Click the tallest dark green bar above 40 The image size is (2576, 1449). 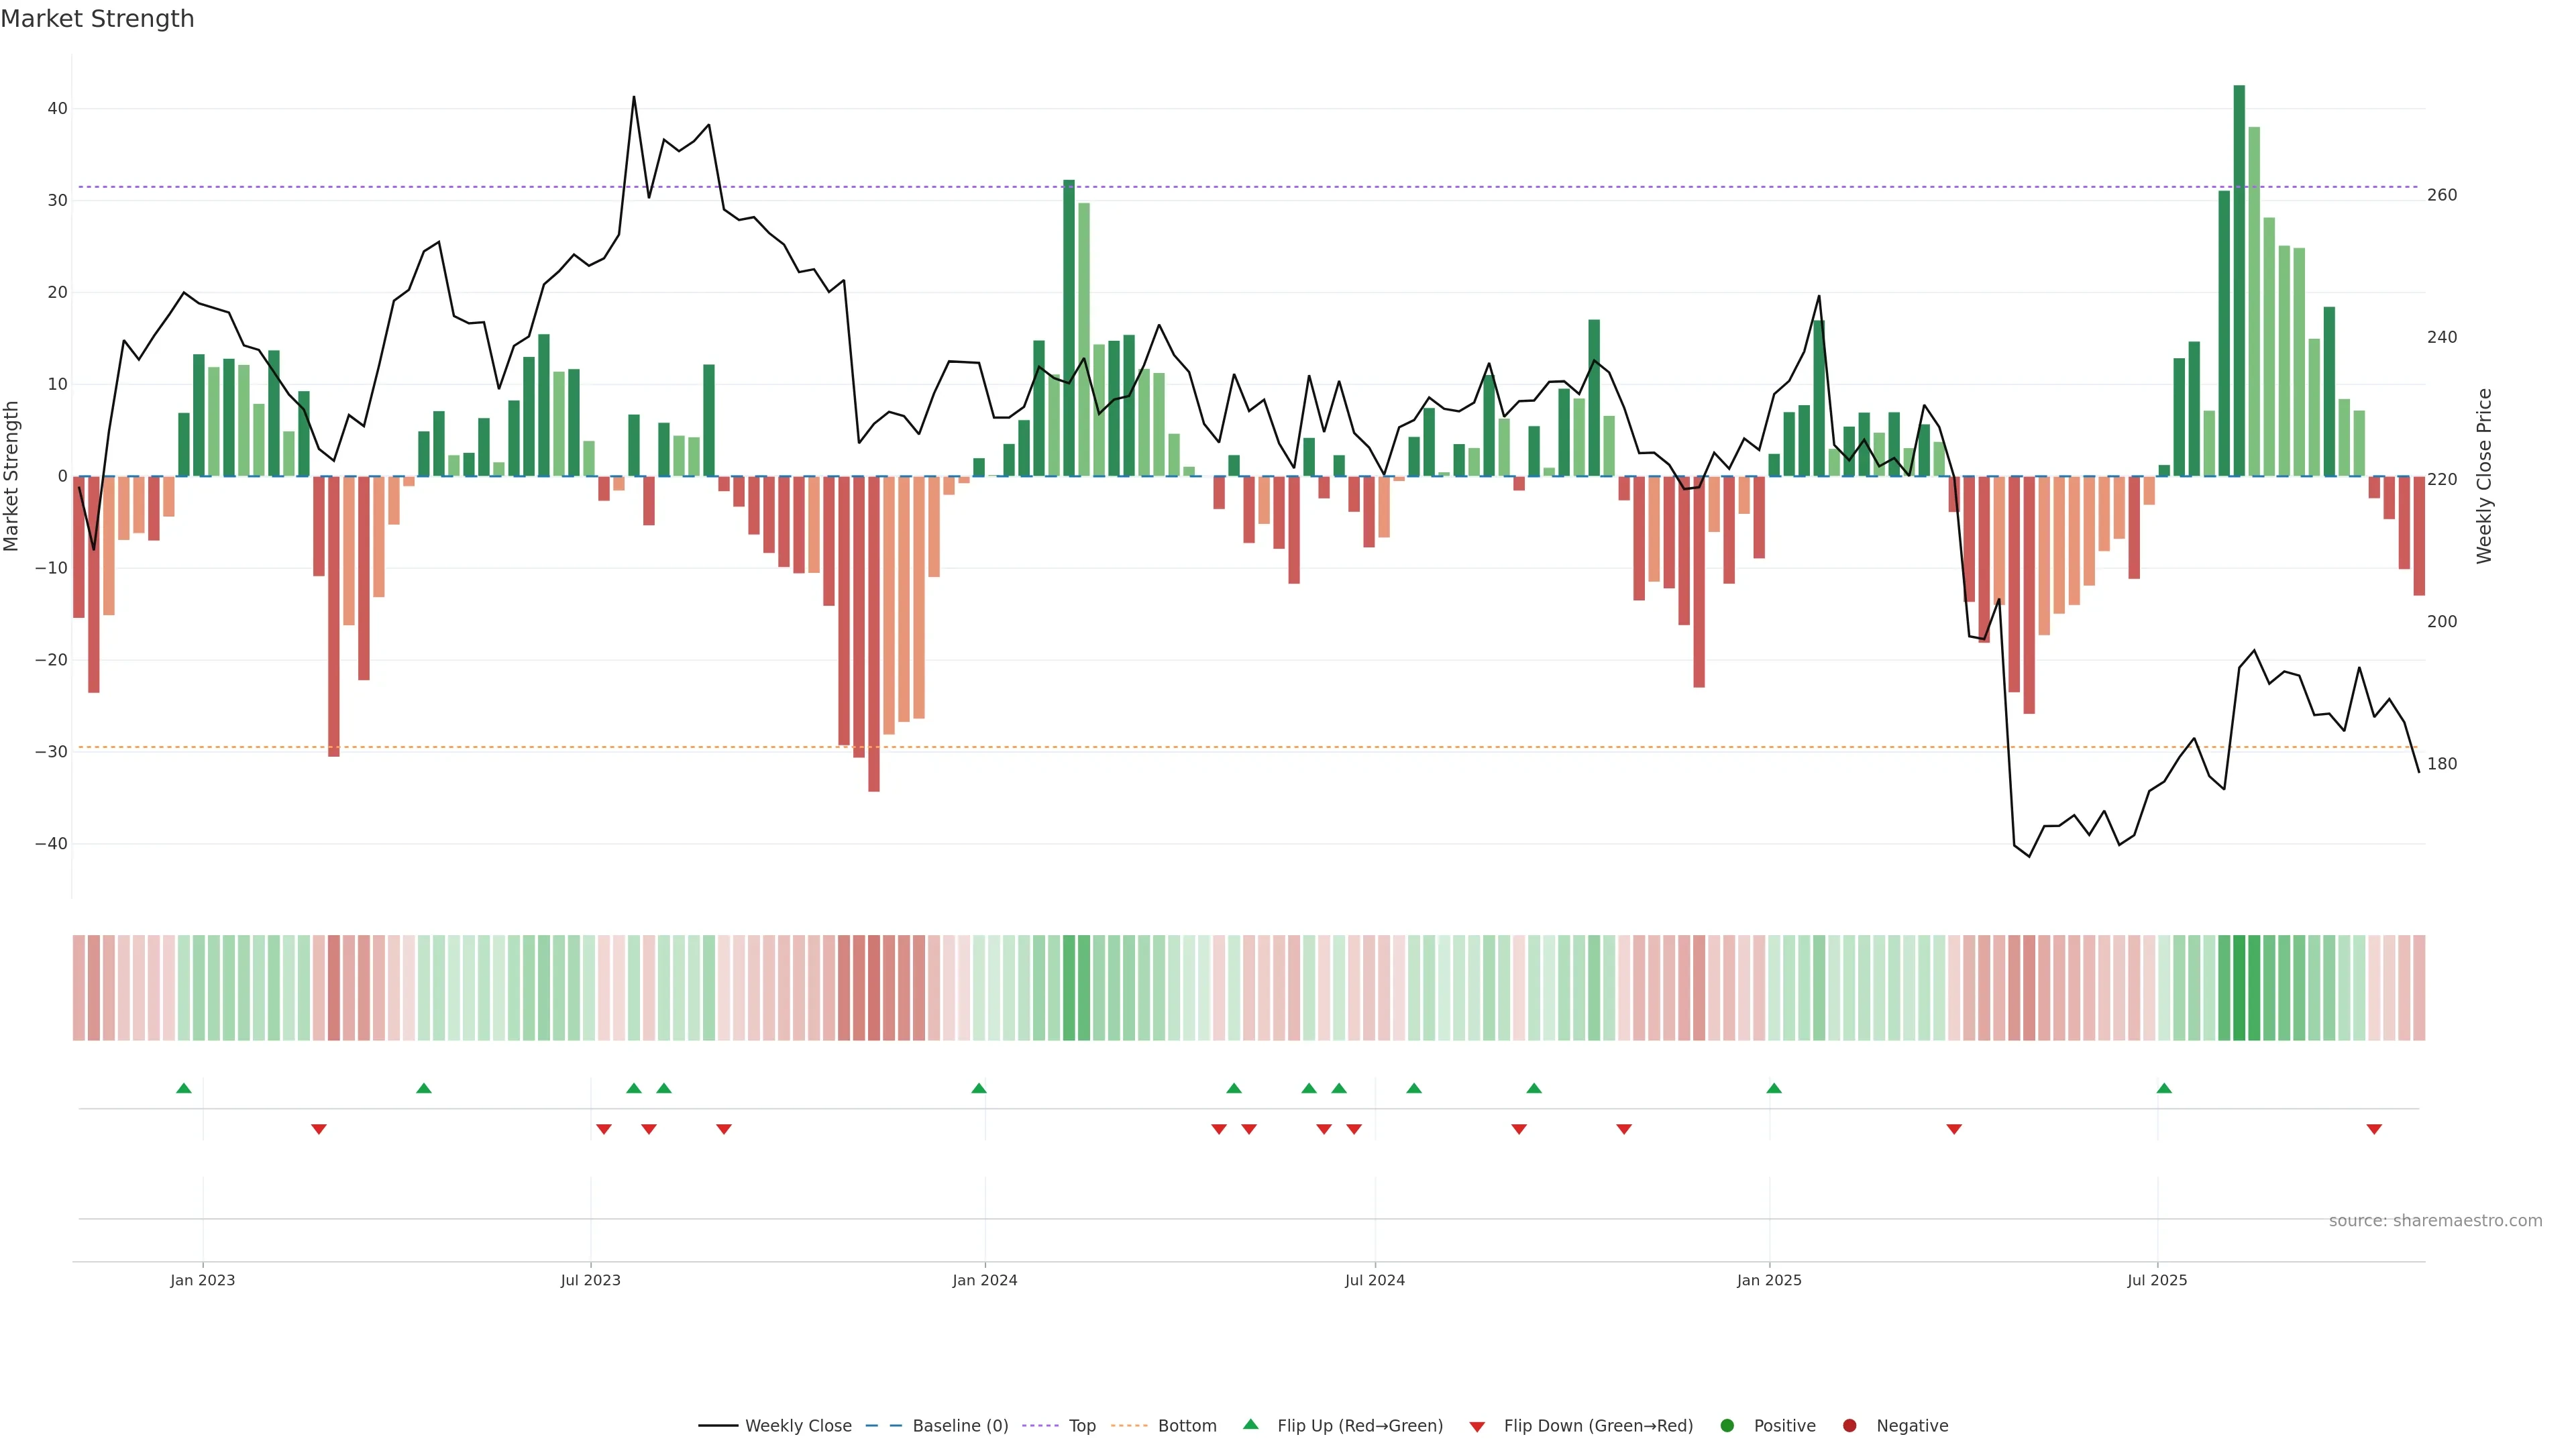pyautogui.click(x=2239, y=280)
